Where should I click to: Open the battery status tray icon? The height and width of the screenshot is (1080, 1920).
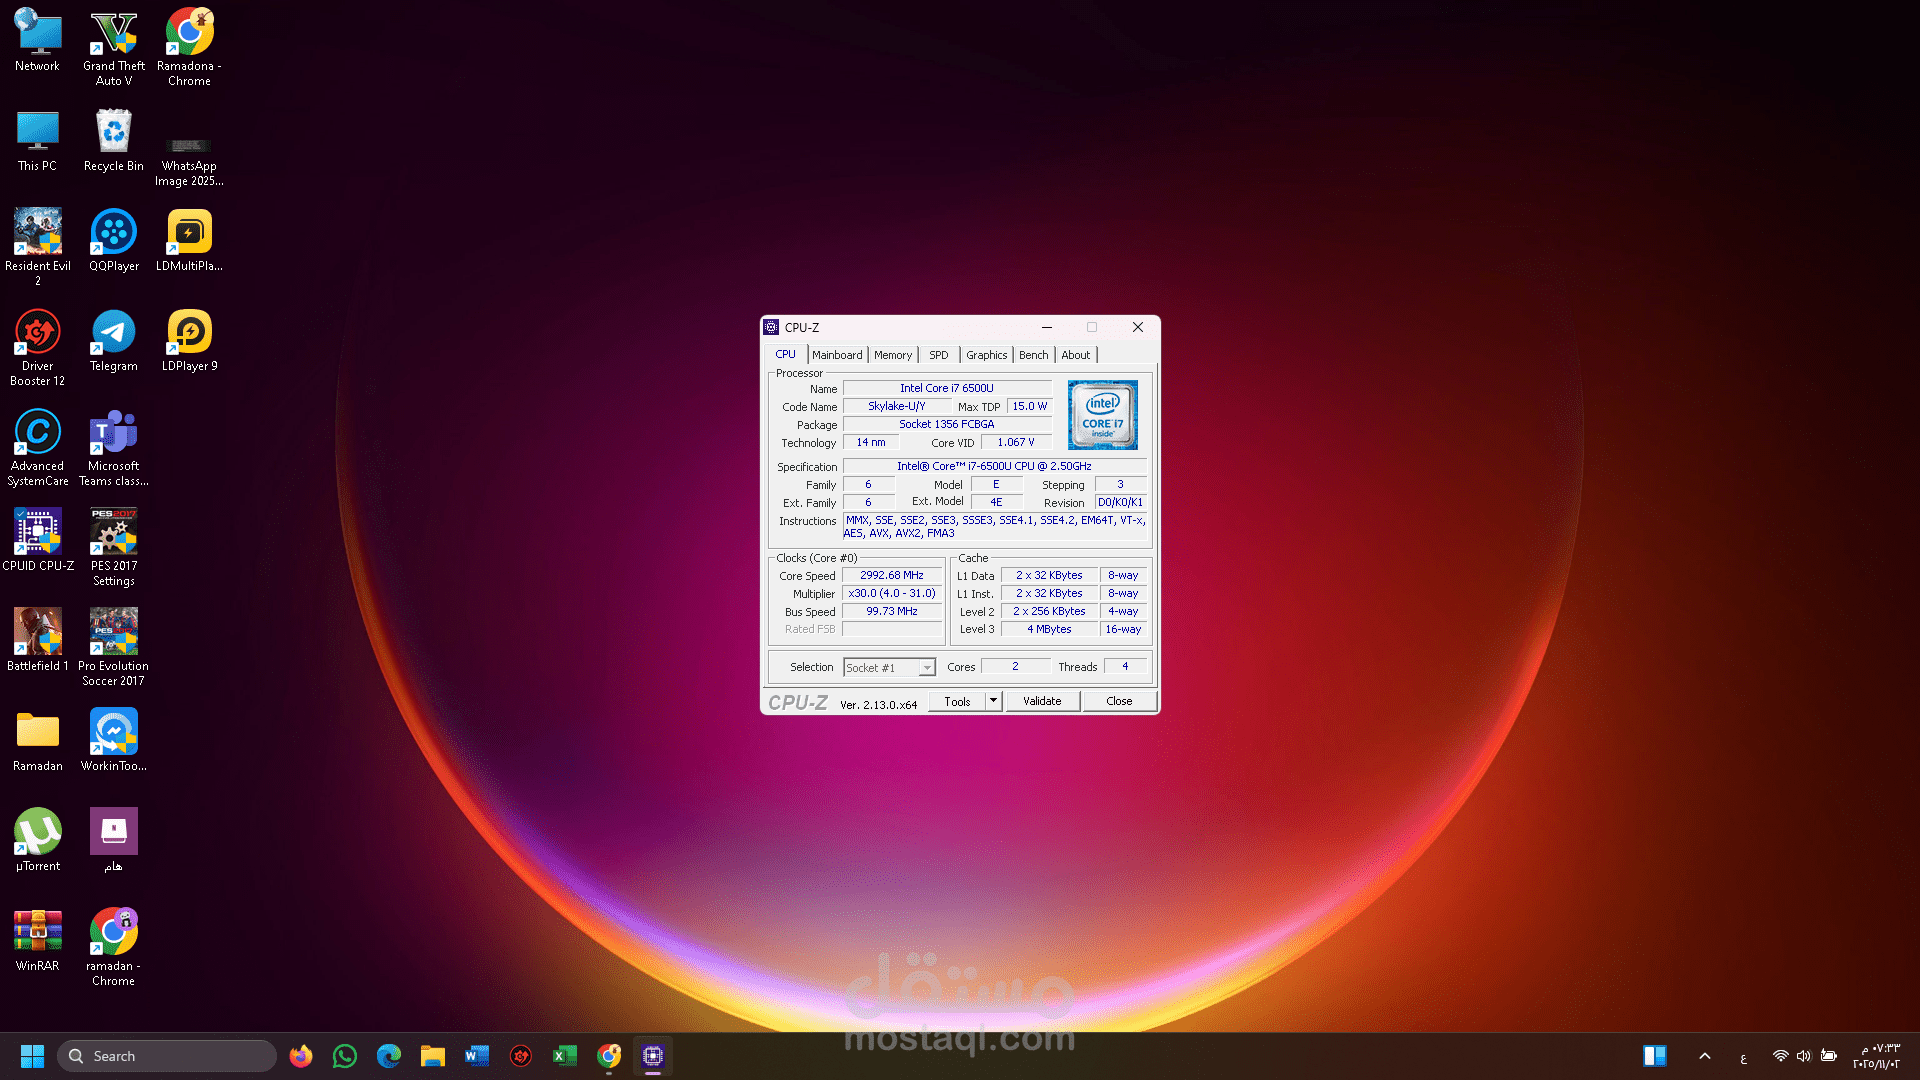click(x=1829, y=1056)
